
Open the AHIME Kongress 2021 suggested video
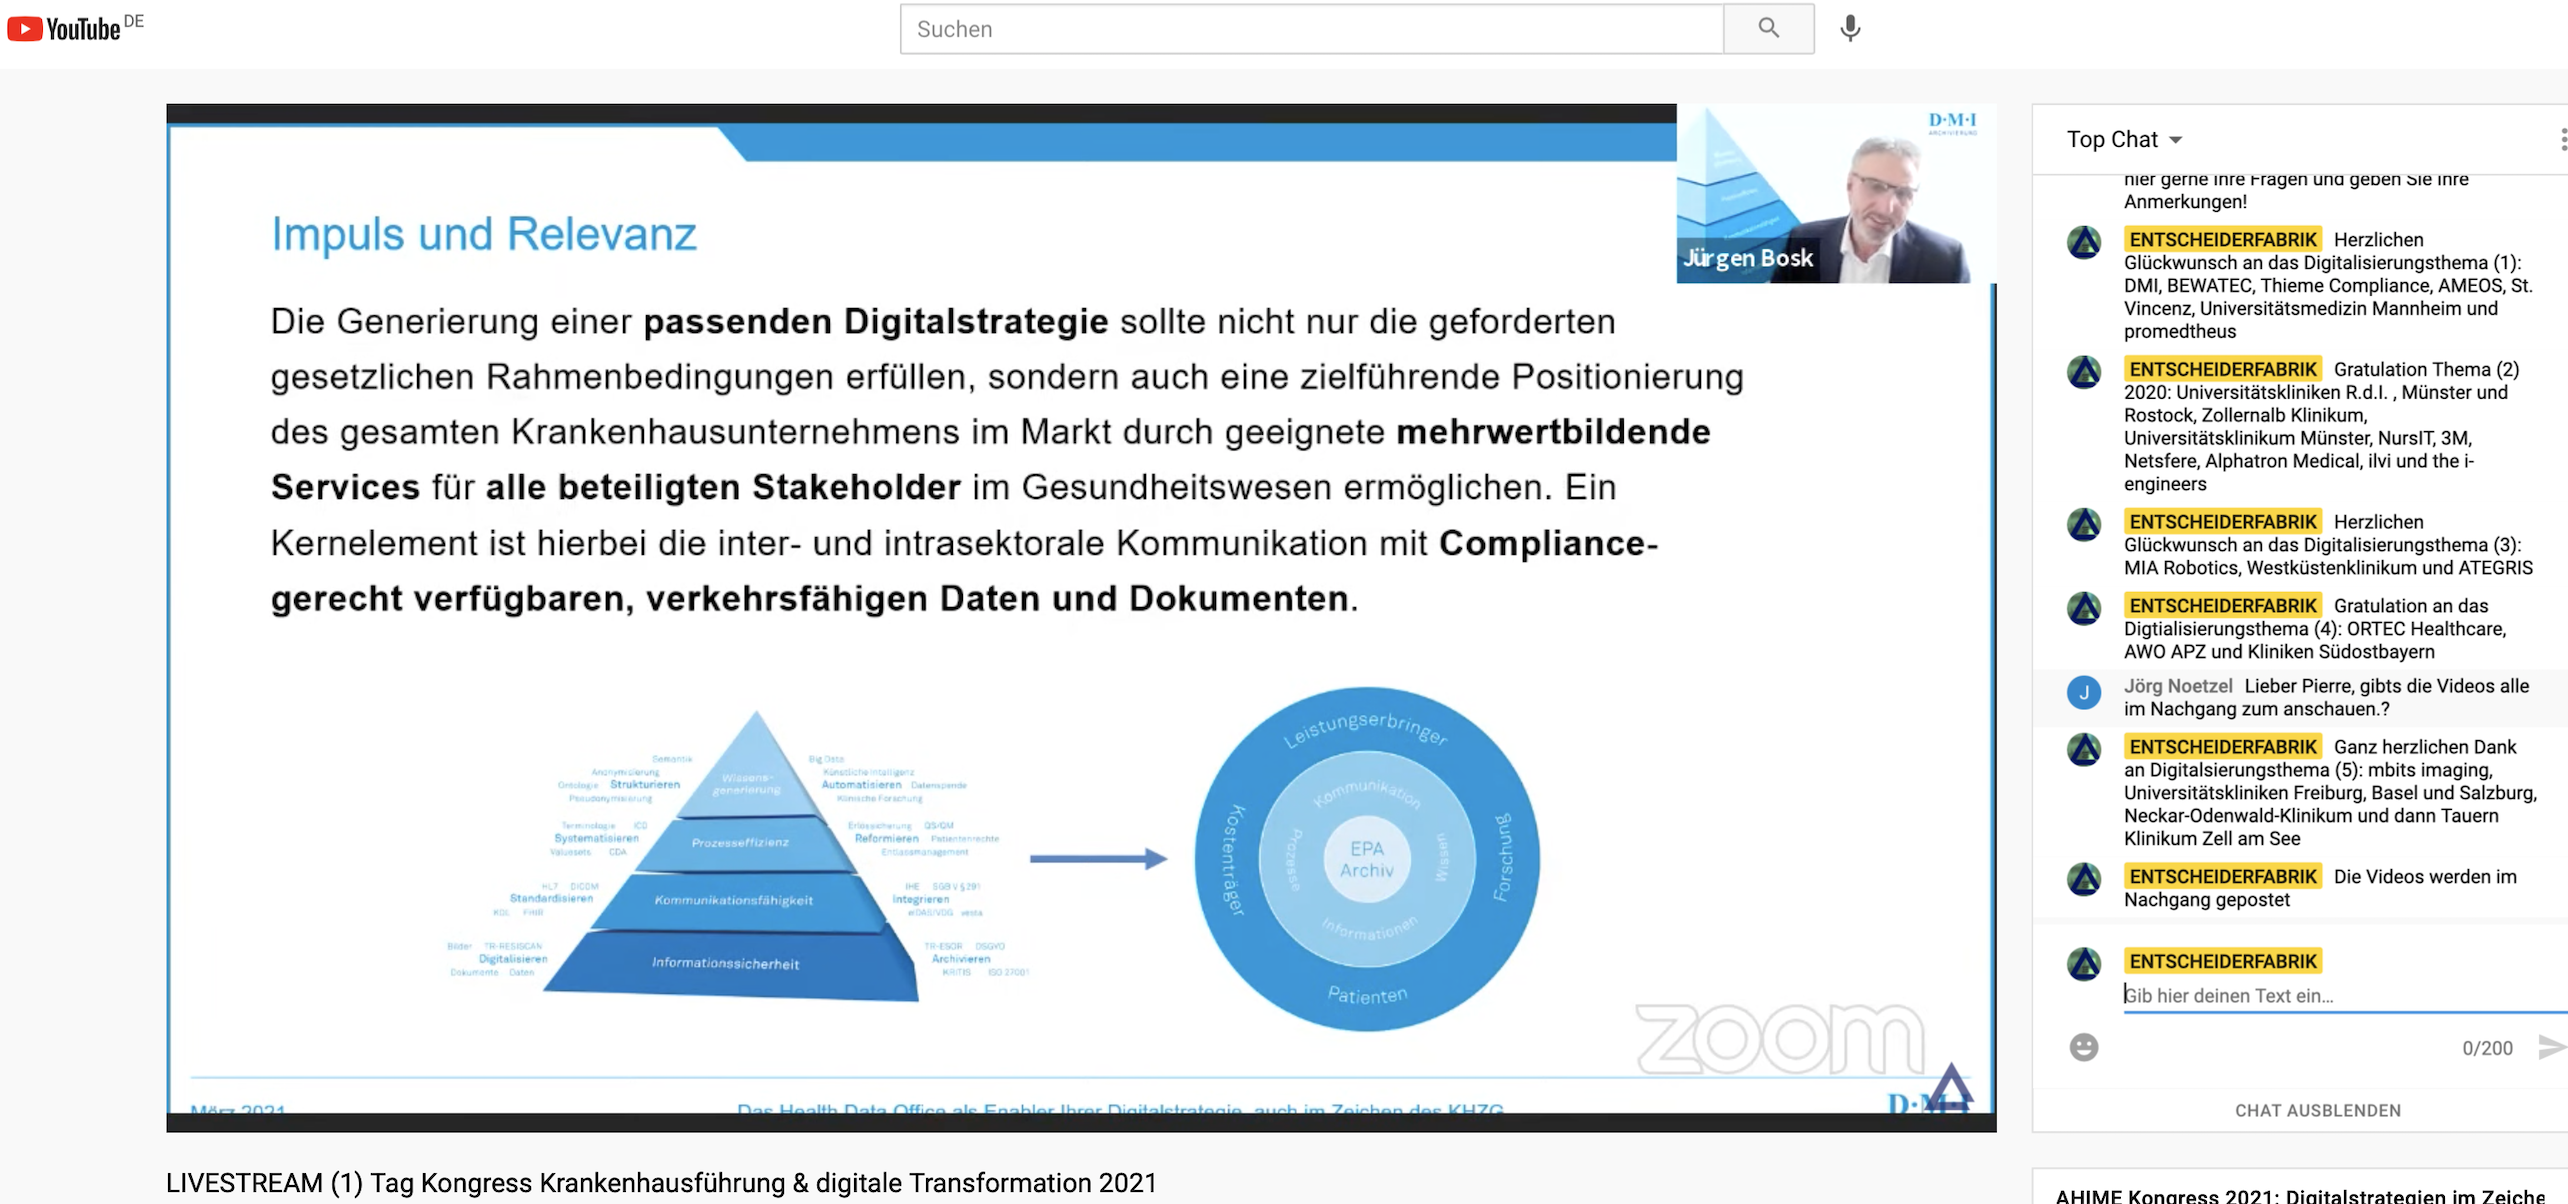point(2300,1195)
